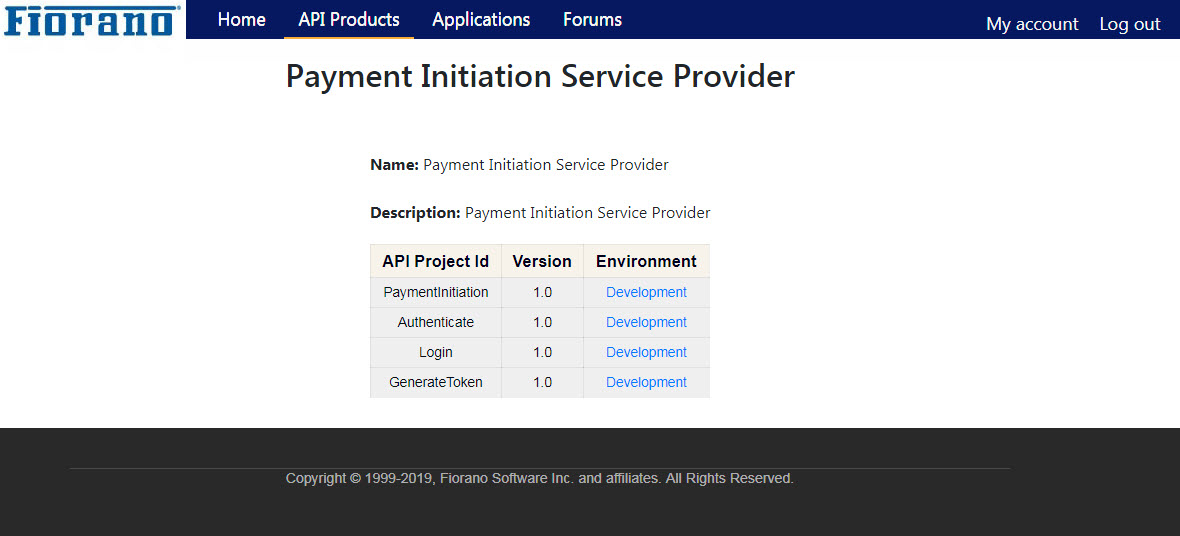
Task: Select the PaymentInitiation project cell
Action: coord(436,292)
